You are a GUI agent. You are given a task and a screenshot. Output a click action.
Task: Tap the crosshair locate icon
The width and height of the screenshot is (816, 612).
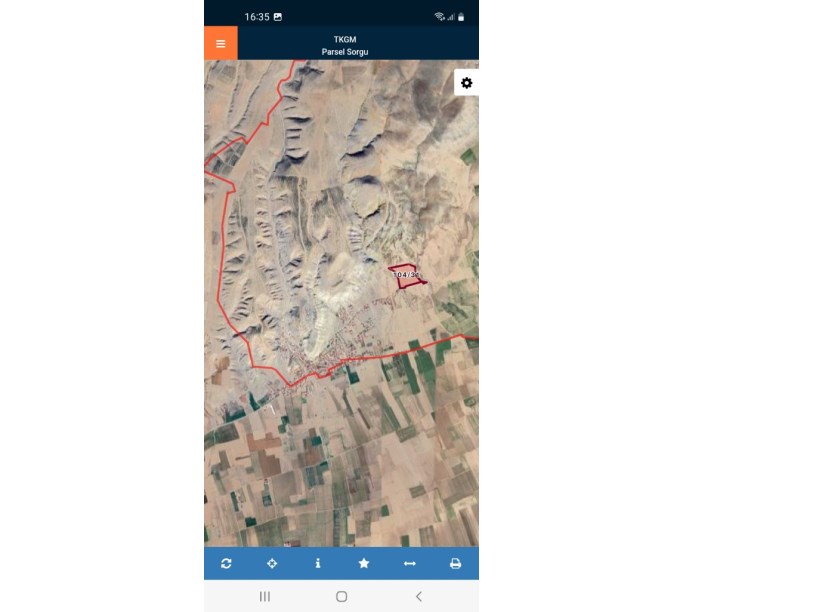pyautogui.click(x=272, y=563)
